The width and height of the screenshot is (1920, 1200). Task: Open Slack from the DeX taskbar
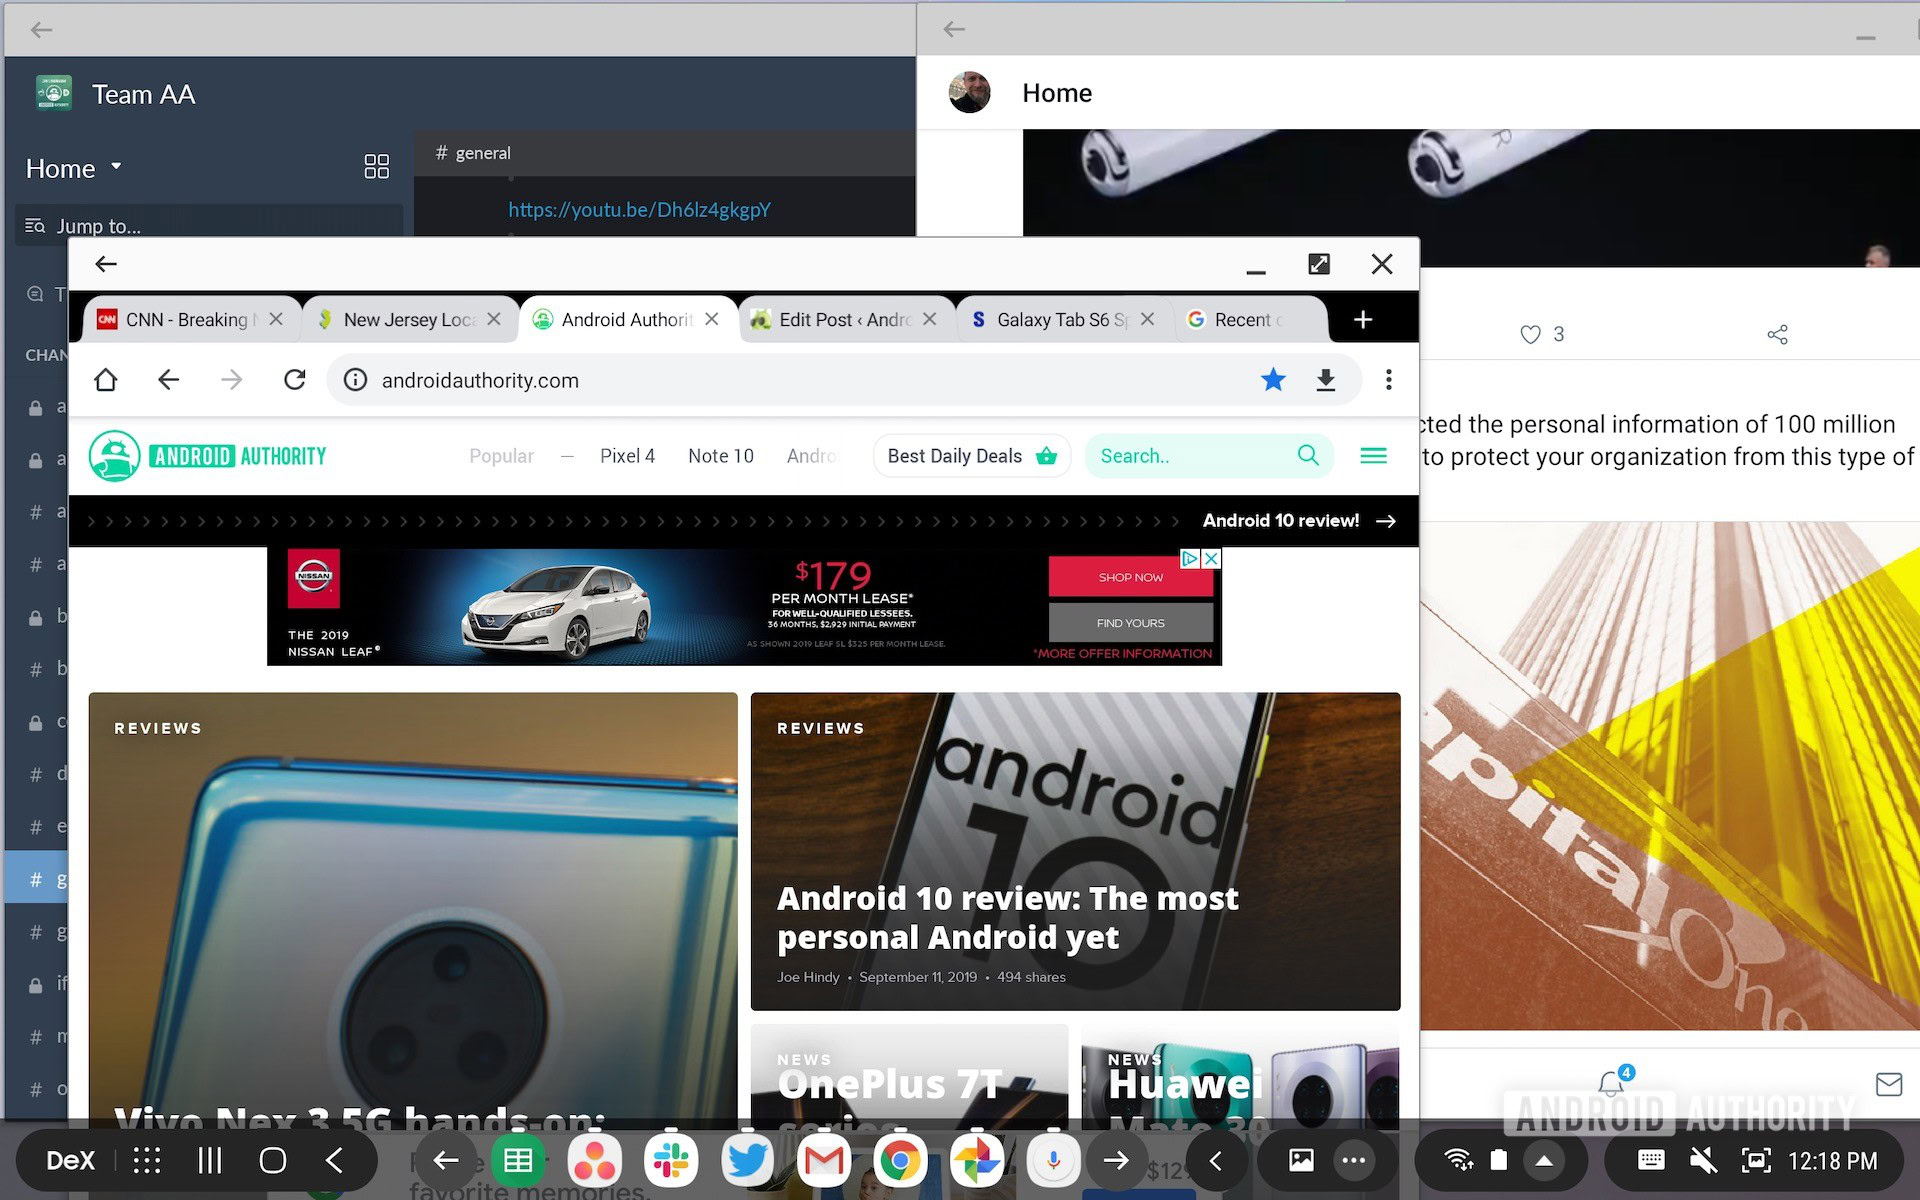(x=671, y=1160)
